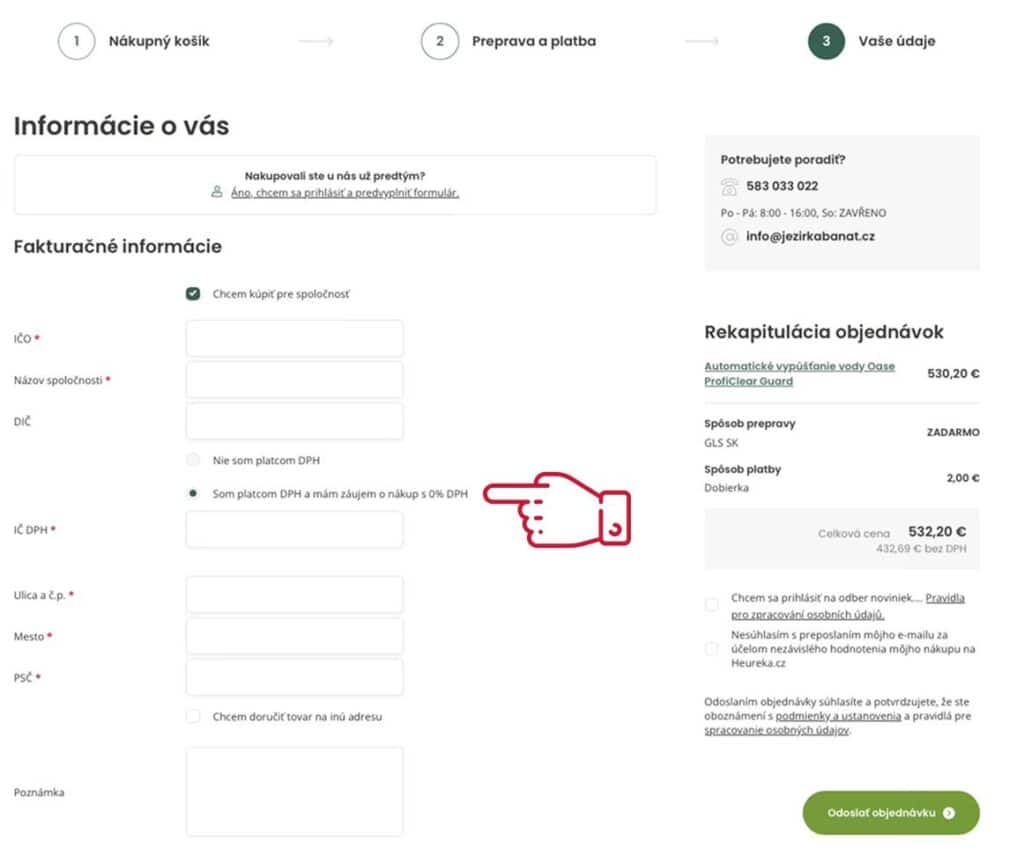The width and height of the screenshot is (1024, 864).
Task: Tick the Heureka.cz email opt-out checkbox
Action: [711, 649]
